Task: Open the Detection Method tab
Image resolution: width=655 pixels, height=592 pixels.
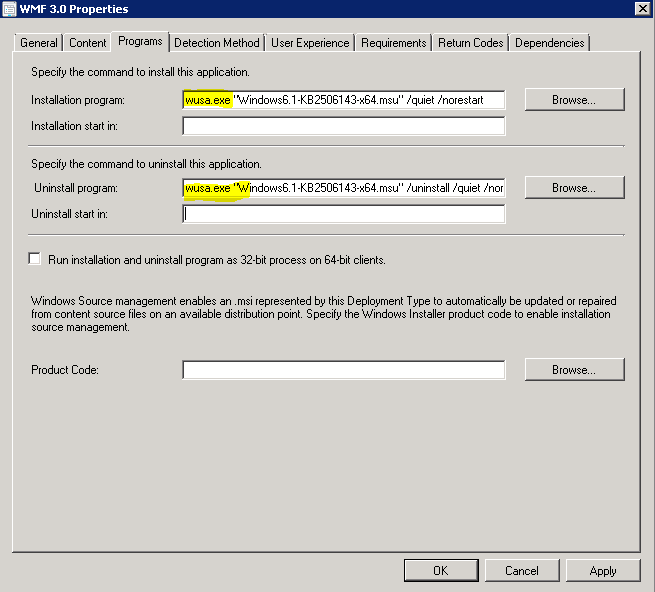Action: tap(217, 43)
